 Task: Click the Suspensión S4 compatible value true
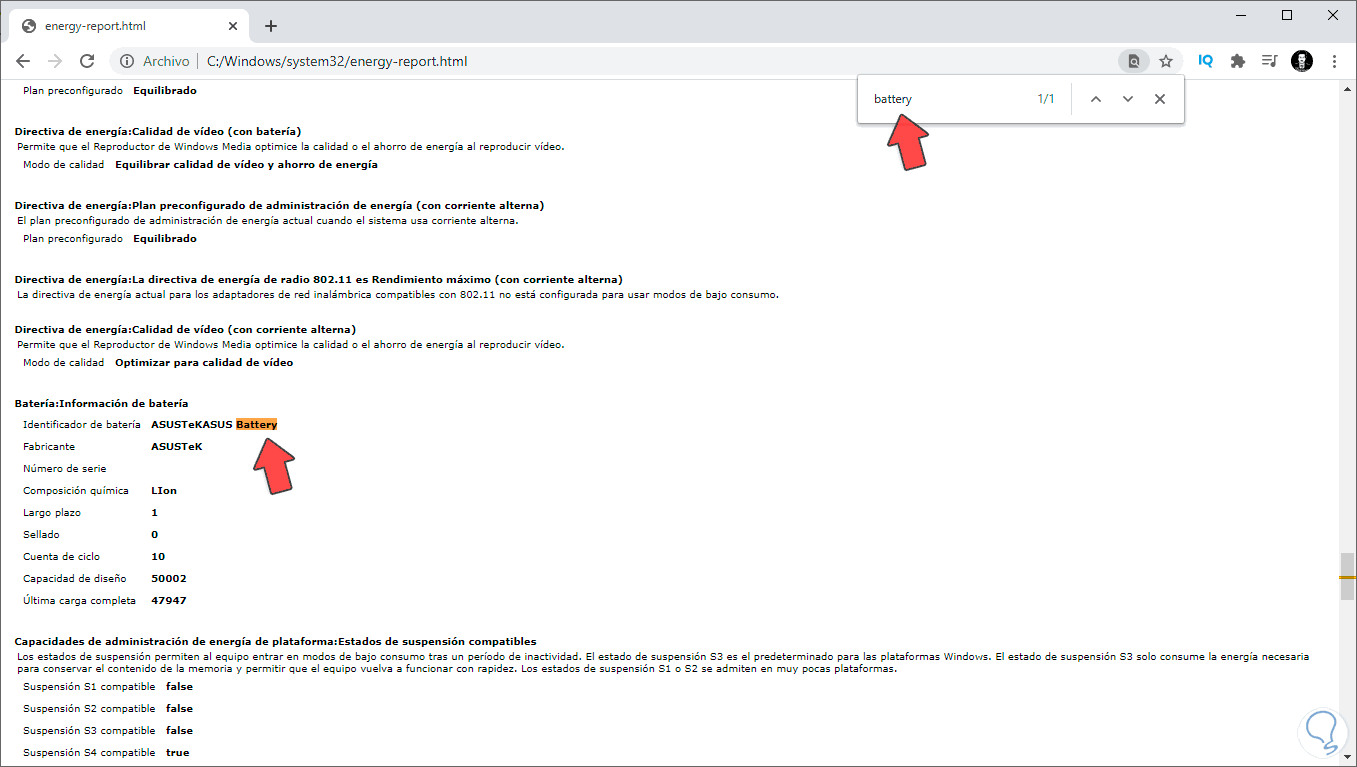[x=178, y=753]
